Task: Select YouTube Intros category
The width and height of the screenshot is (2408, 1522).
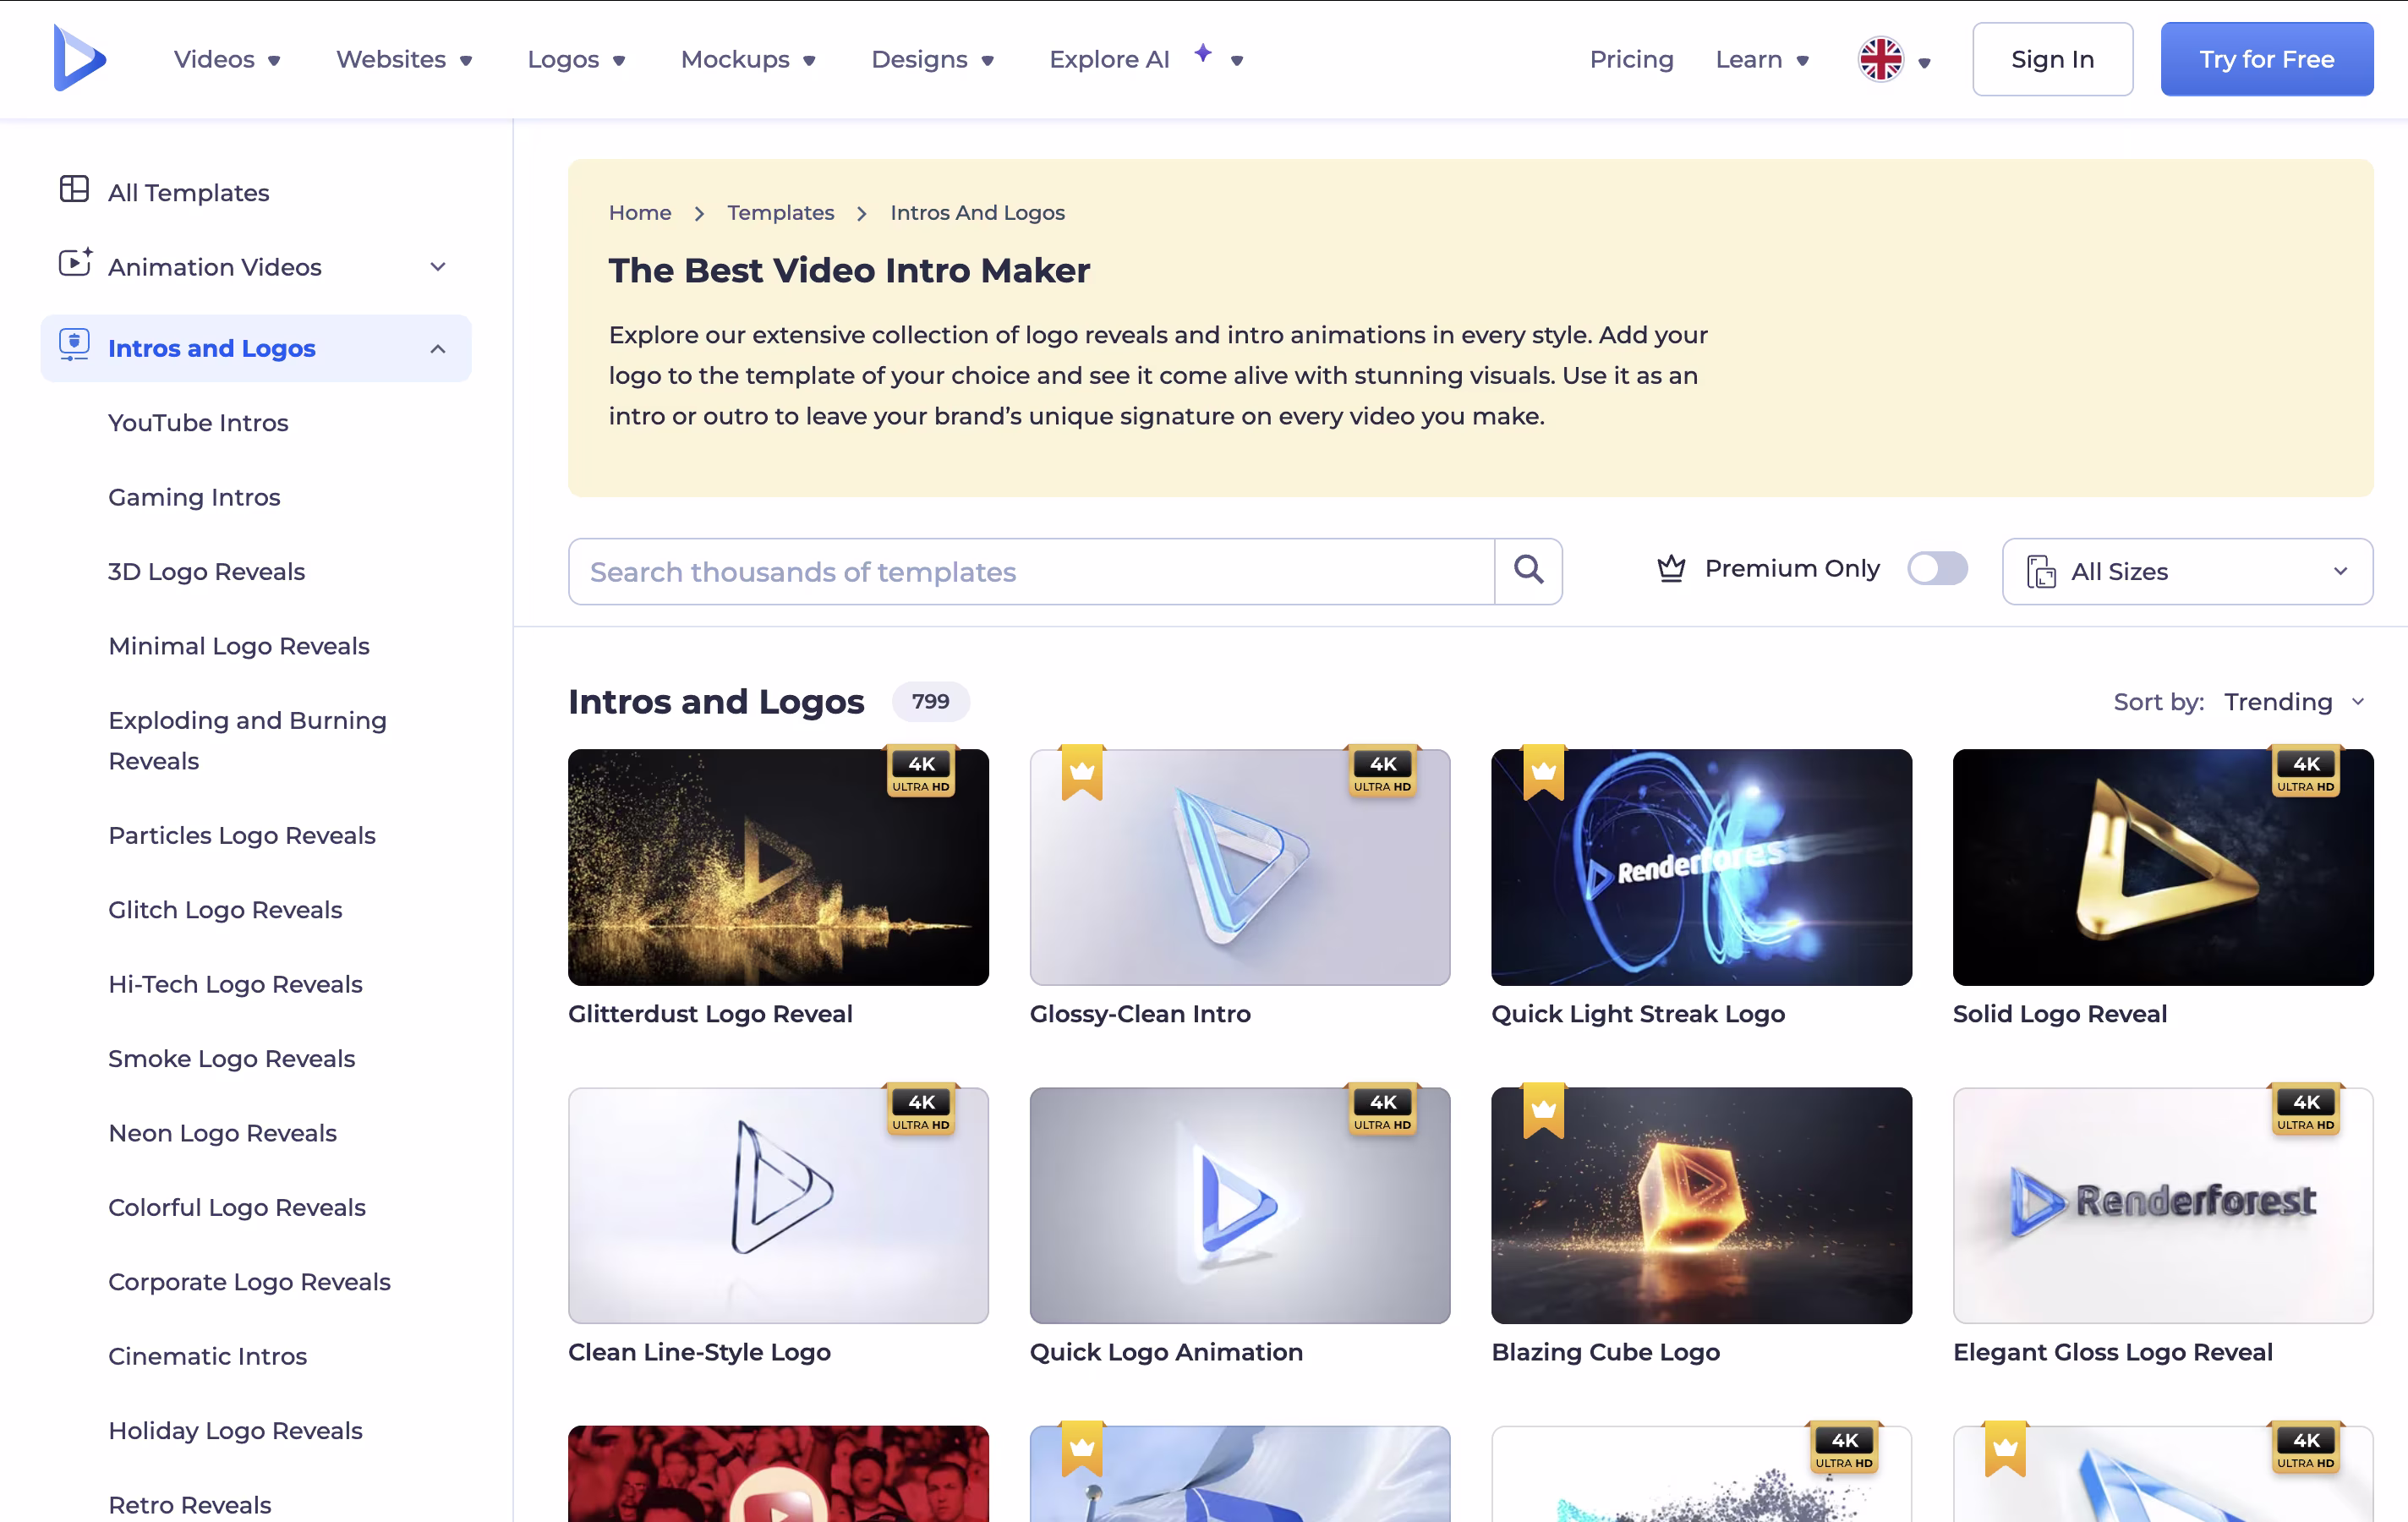Action: [x=198, y=423]
